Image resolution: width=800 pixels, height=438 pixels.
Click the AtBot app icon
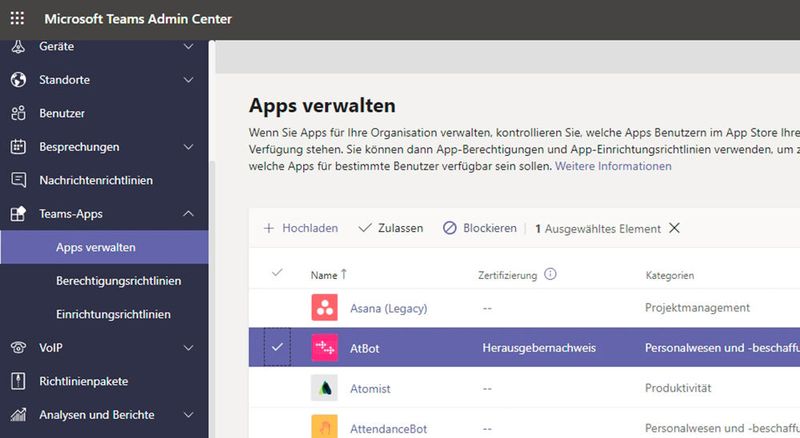[324, 348]
